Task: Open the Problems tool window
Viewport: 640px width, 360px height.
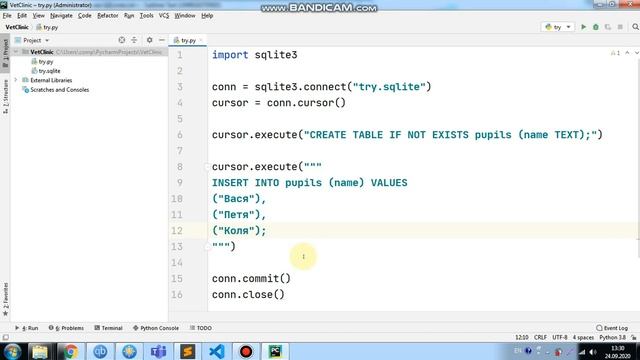Action: (x=66, y=328)
